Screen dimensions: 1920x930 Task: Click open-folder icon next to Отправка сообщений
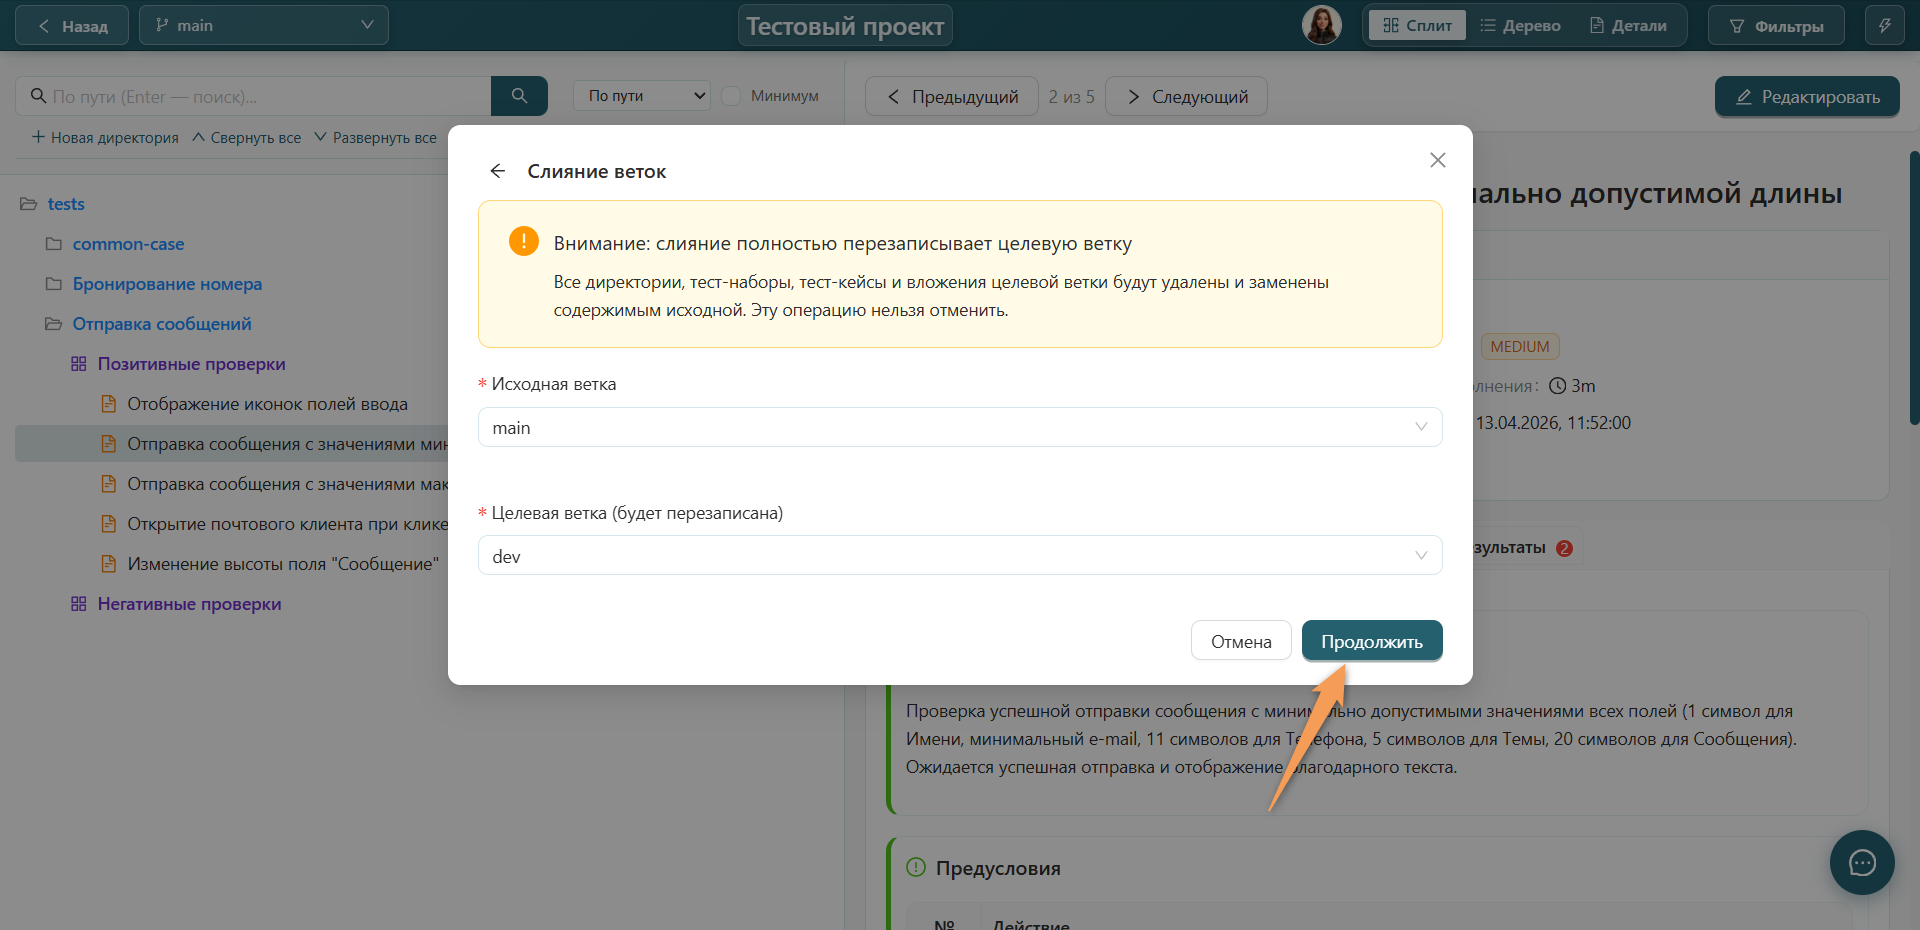(x=54, y=324)
